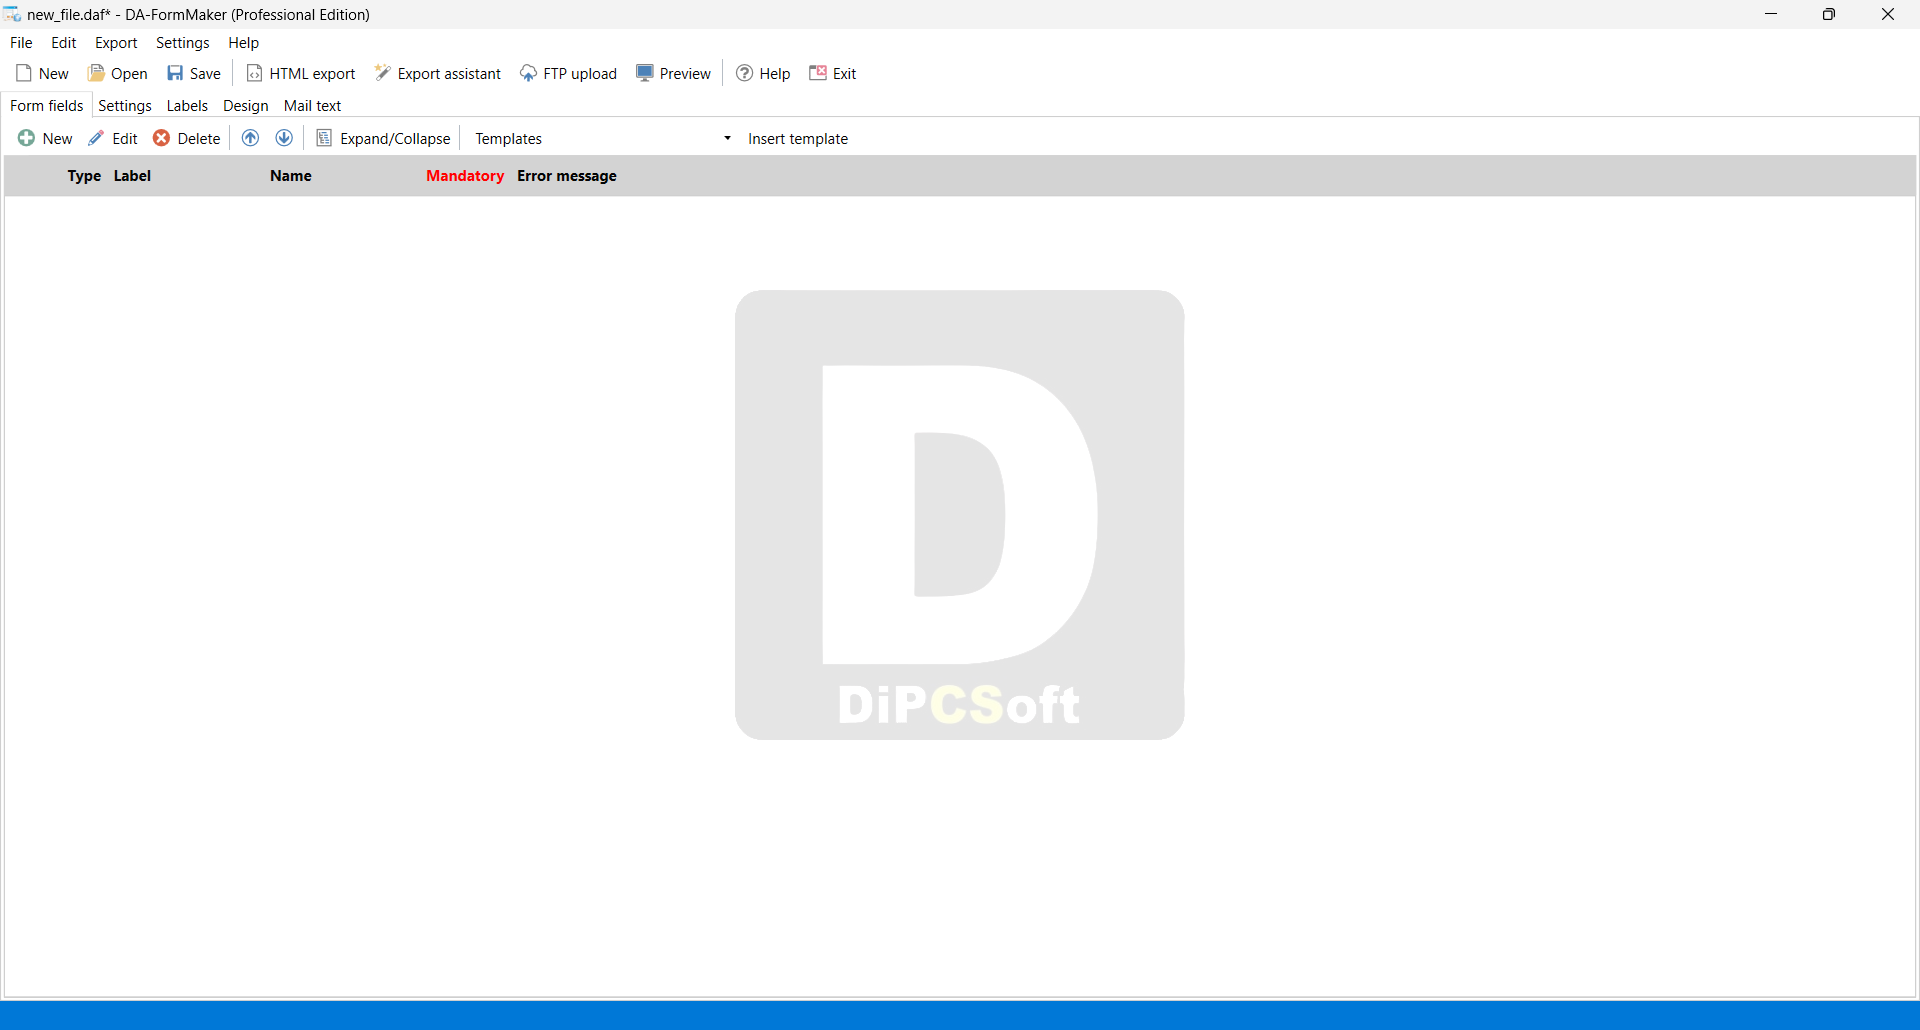
Task: Exit the application via the Exit button
Action: (x=833, y=73)
